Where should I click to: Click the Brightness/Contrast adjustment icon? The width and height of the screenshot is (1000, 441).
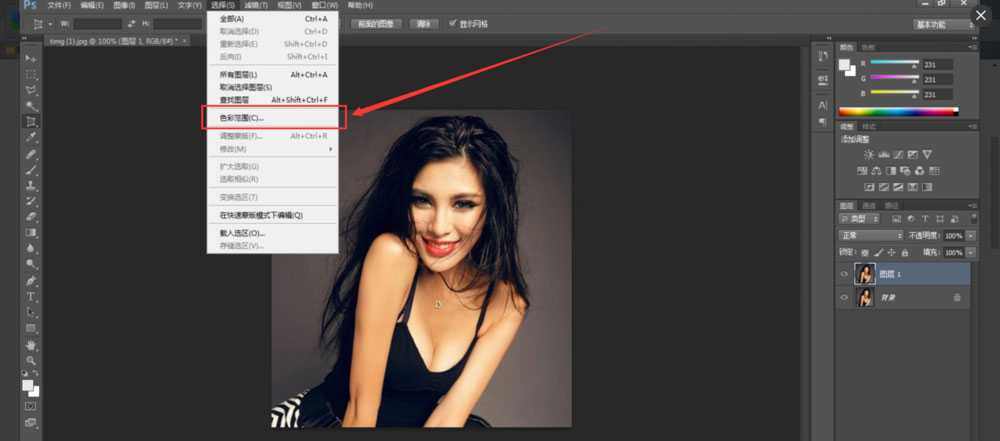[868, 155]
